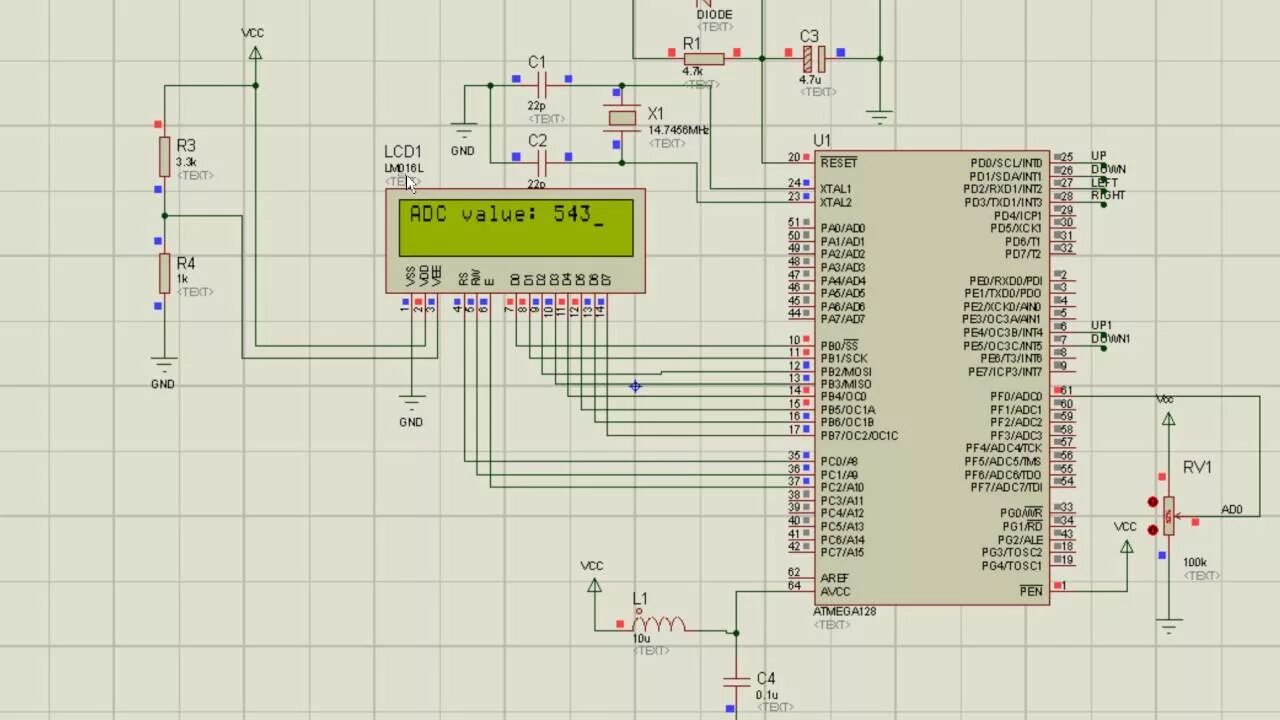Click the 4.7k value of R1
The width and height of the screenshot is (1280, 720).
tap(692, 71)
